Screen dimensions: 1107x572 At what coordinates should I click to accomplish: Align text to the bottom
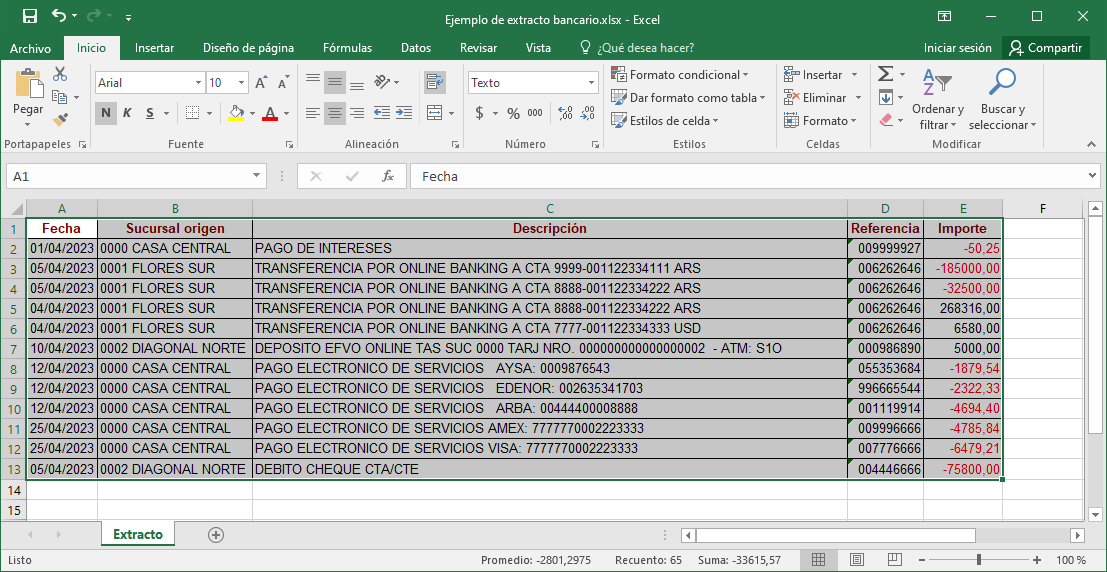(x=357, y=83)
